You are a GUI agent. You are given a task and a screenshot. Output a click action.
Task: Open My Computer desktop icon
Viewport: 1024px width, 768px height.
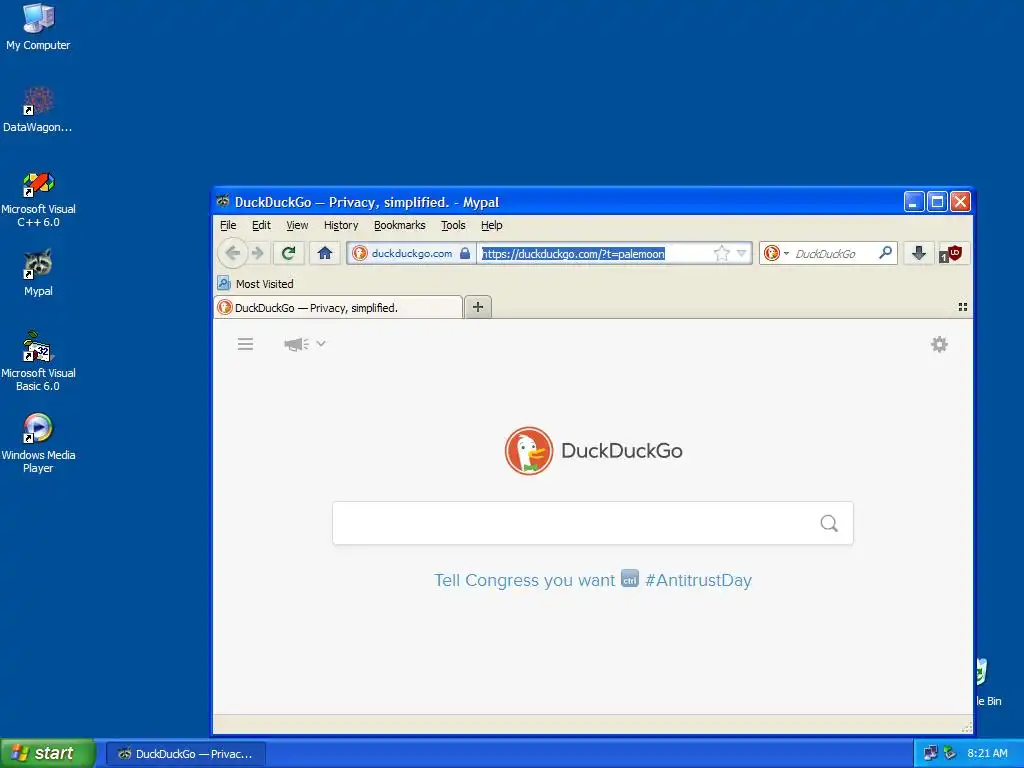[38, 27]
